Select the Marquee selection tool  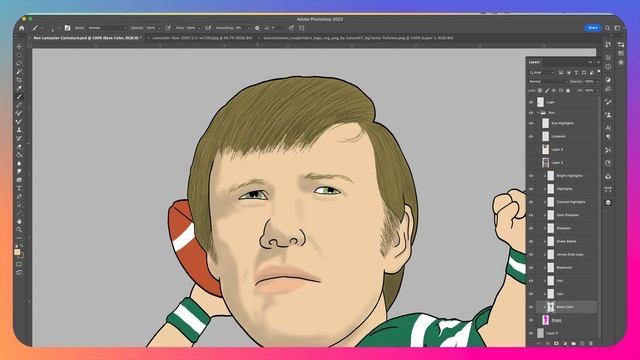(x=19, y=55)
